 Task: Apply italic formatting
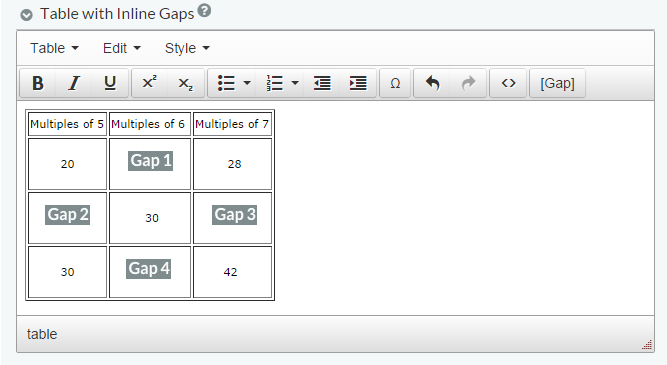[x=74, y=83]
